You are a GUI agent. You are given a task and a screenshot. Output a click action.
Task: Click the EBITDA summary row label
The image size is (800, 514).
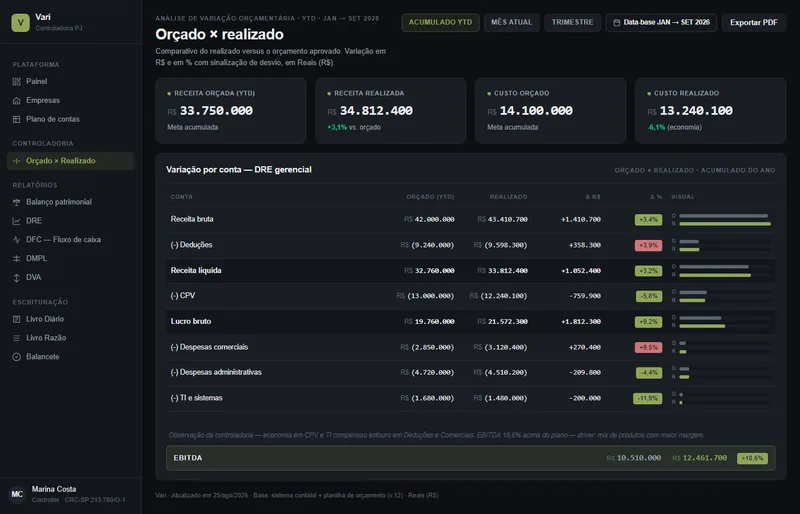pos(188,458)
